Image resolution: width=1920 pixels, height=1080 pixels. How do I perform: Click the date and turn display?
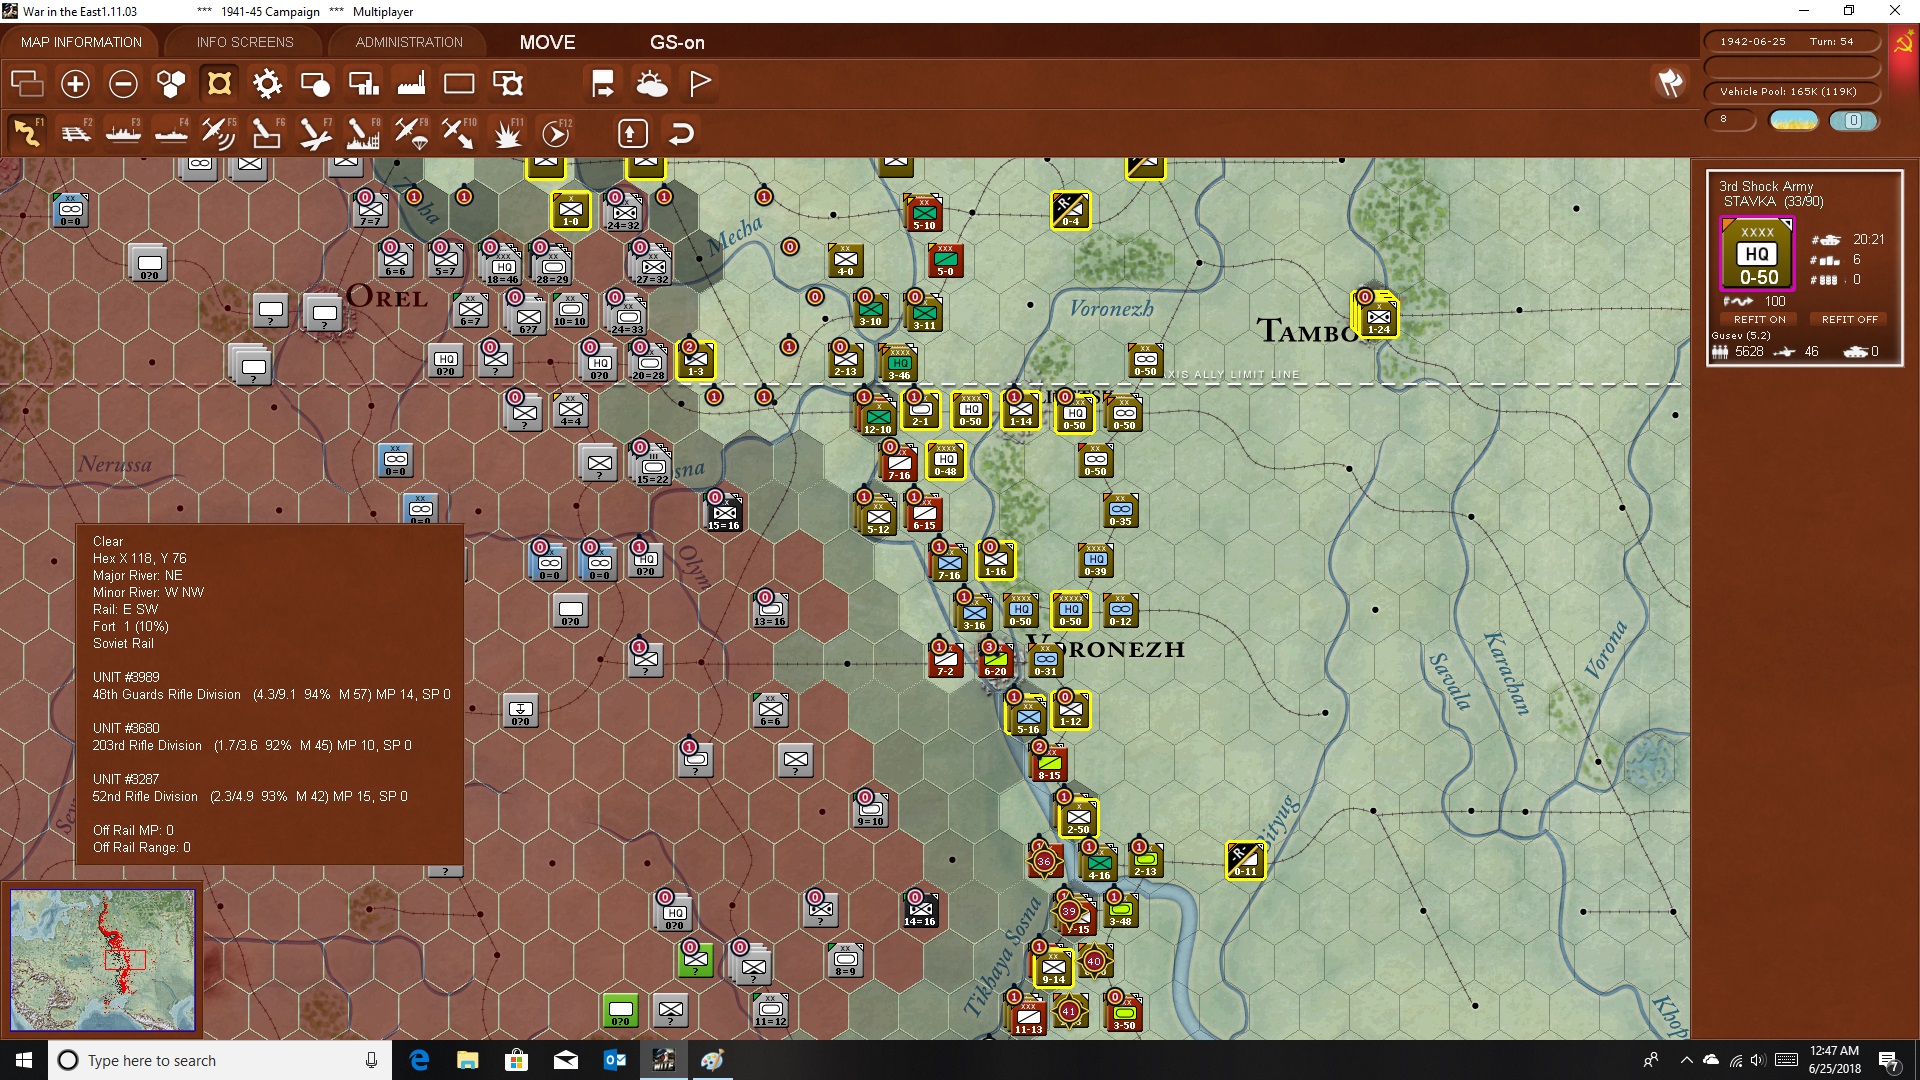[x=1791, y=42]
